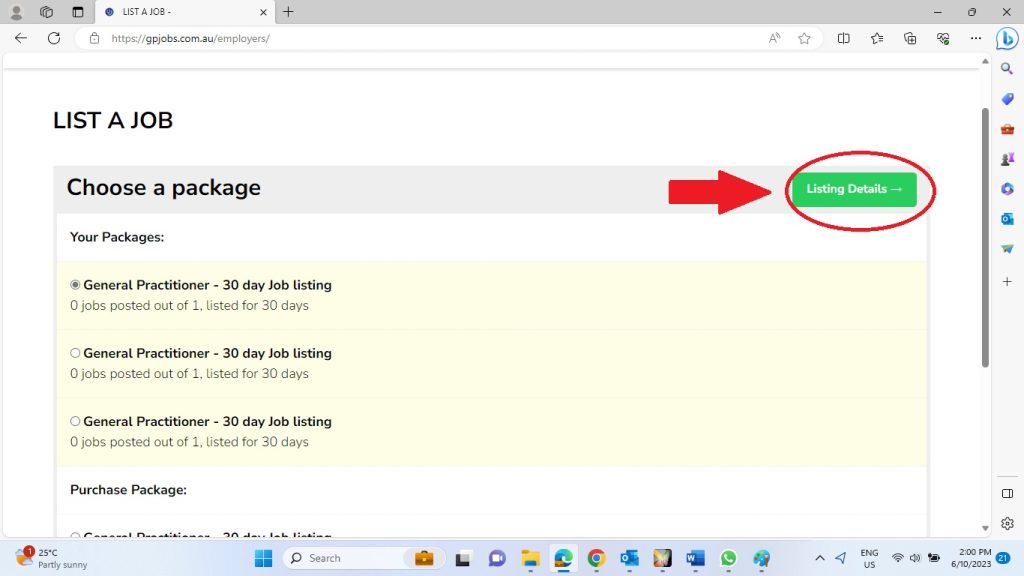
Task: Open Bing Chat from the sidebar top
Action: pos(1007,38)
